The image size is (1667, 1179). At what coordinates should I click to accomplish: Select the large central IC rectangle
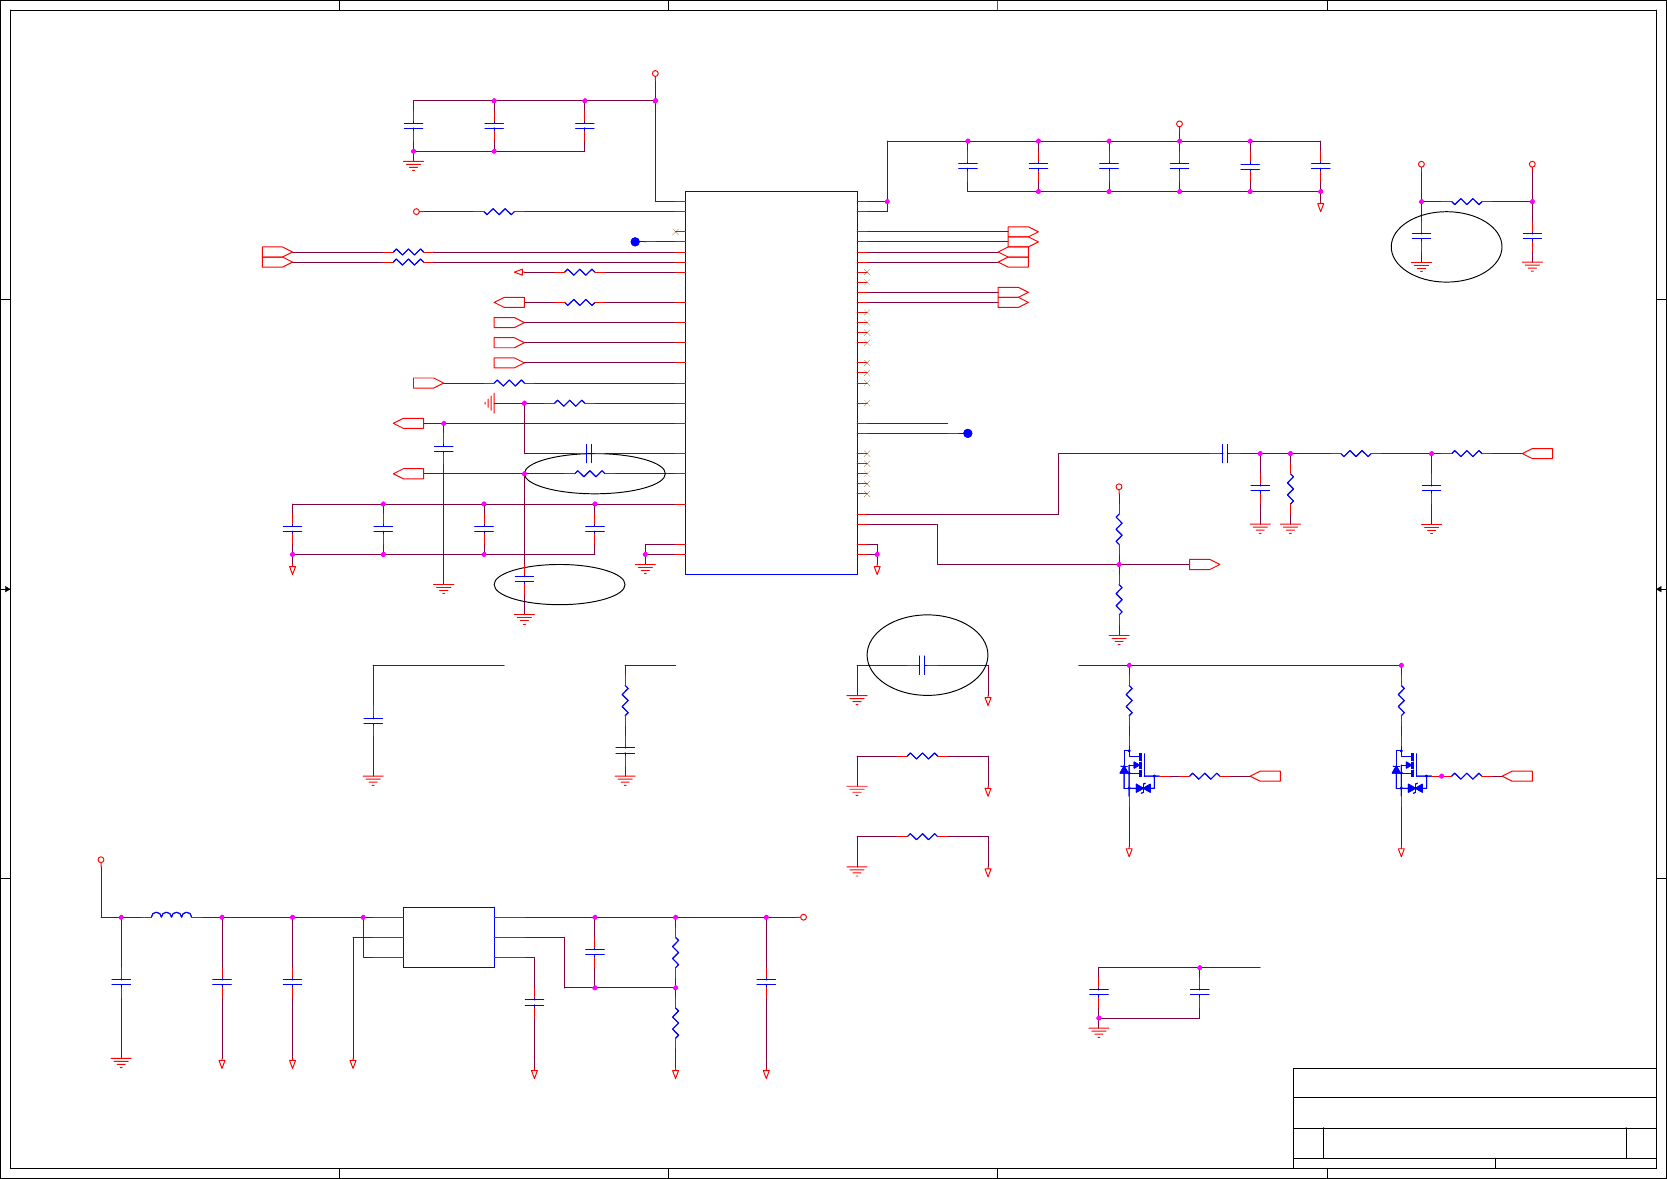click(771, 383)
